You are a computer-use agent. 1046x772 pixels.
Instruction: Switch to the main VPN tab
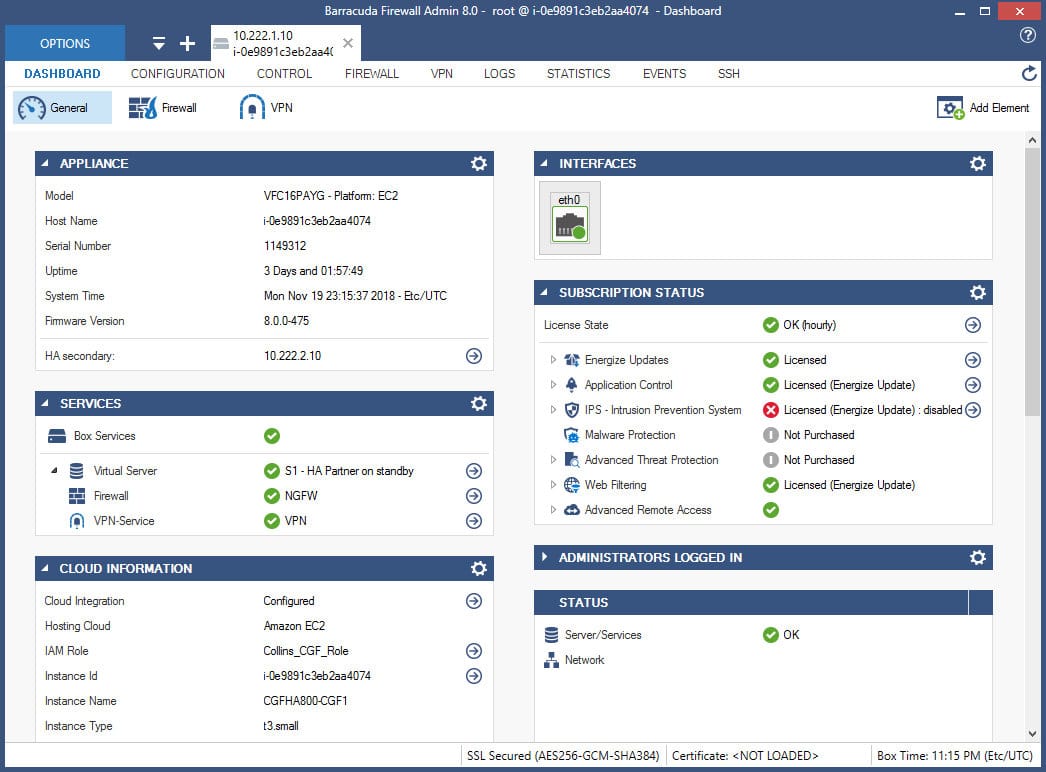click(442, 73)
